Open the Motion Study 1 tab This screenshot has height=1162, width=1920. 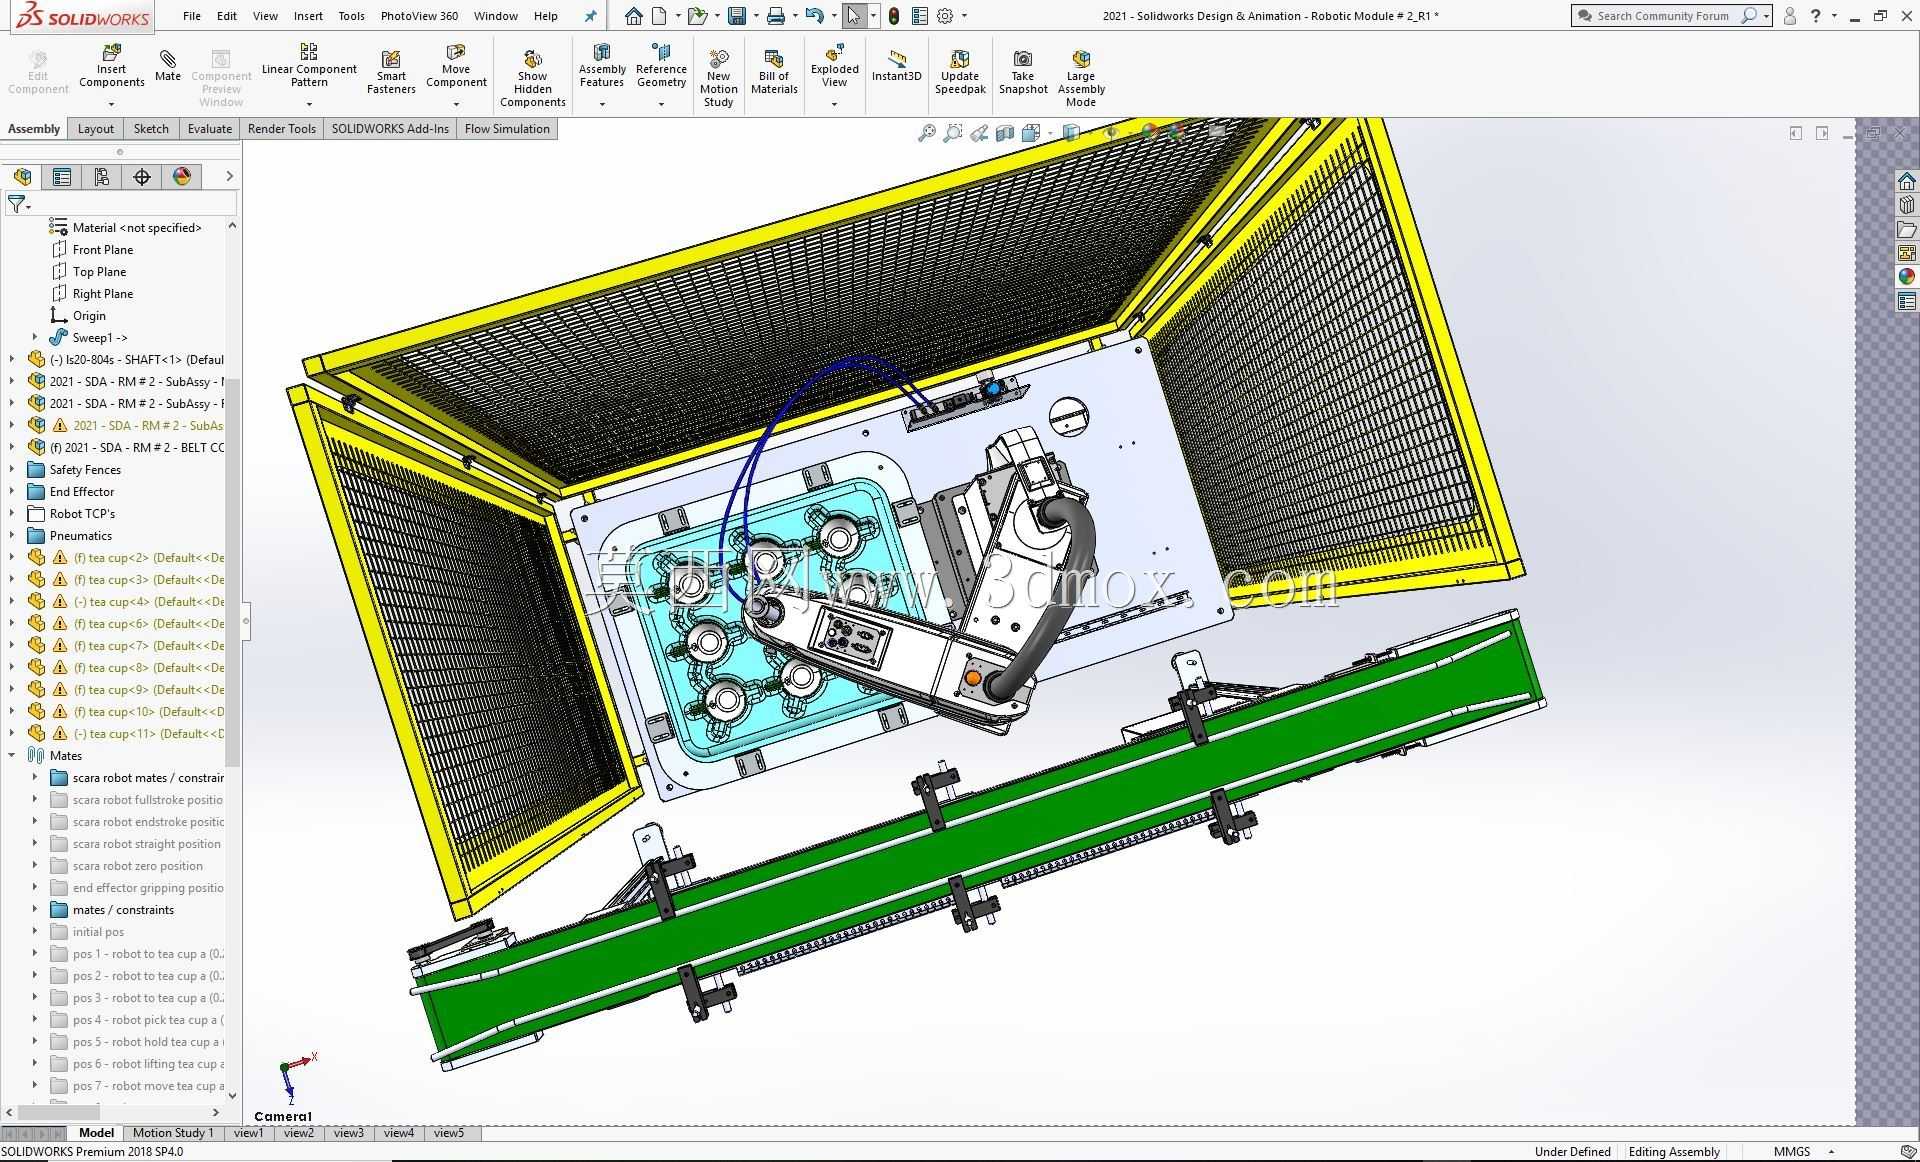pos(173,1133)
